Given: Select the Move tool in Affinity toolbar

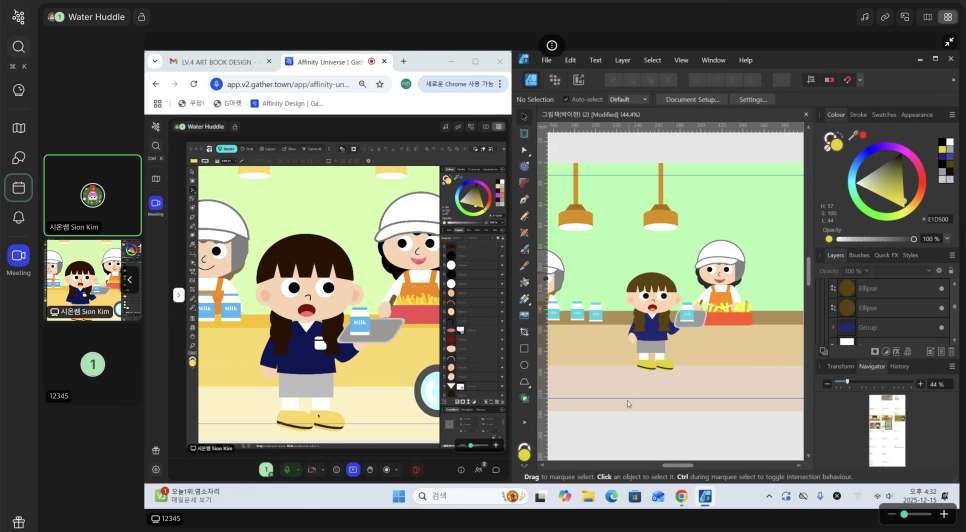Looking at the screenshot, I should tap(524, 116).
